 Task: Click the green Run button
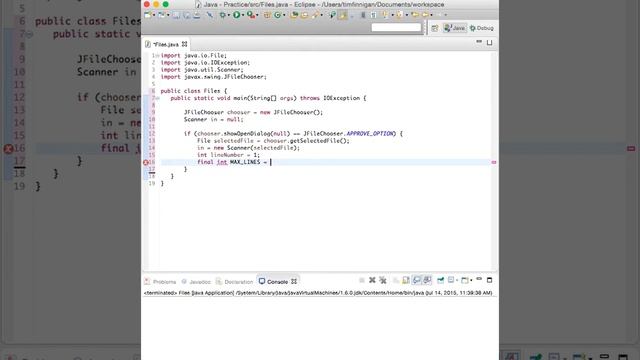coord(237,15)
